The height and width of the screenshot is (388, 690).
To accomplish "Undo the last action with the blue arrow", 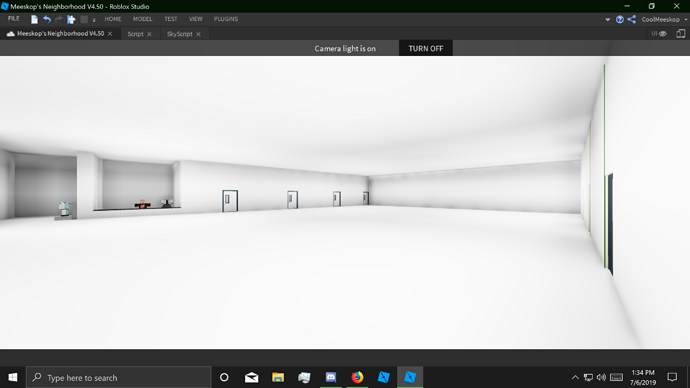I will click(47, 19).
